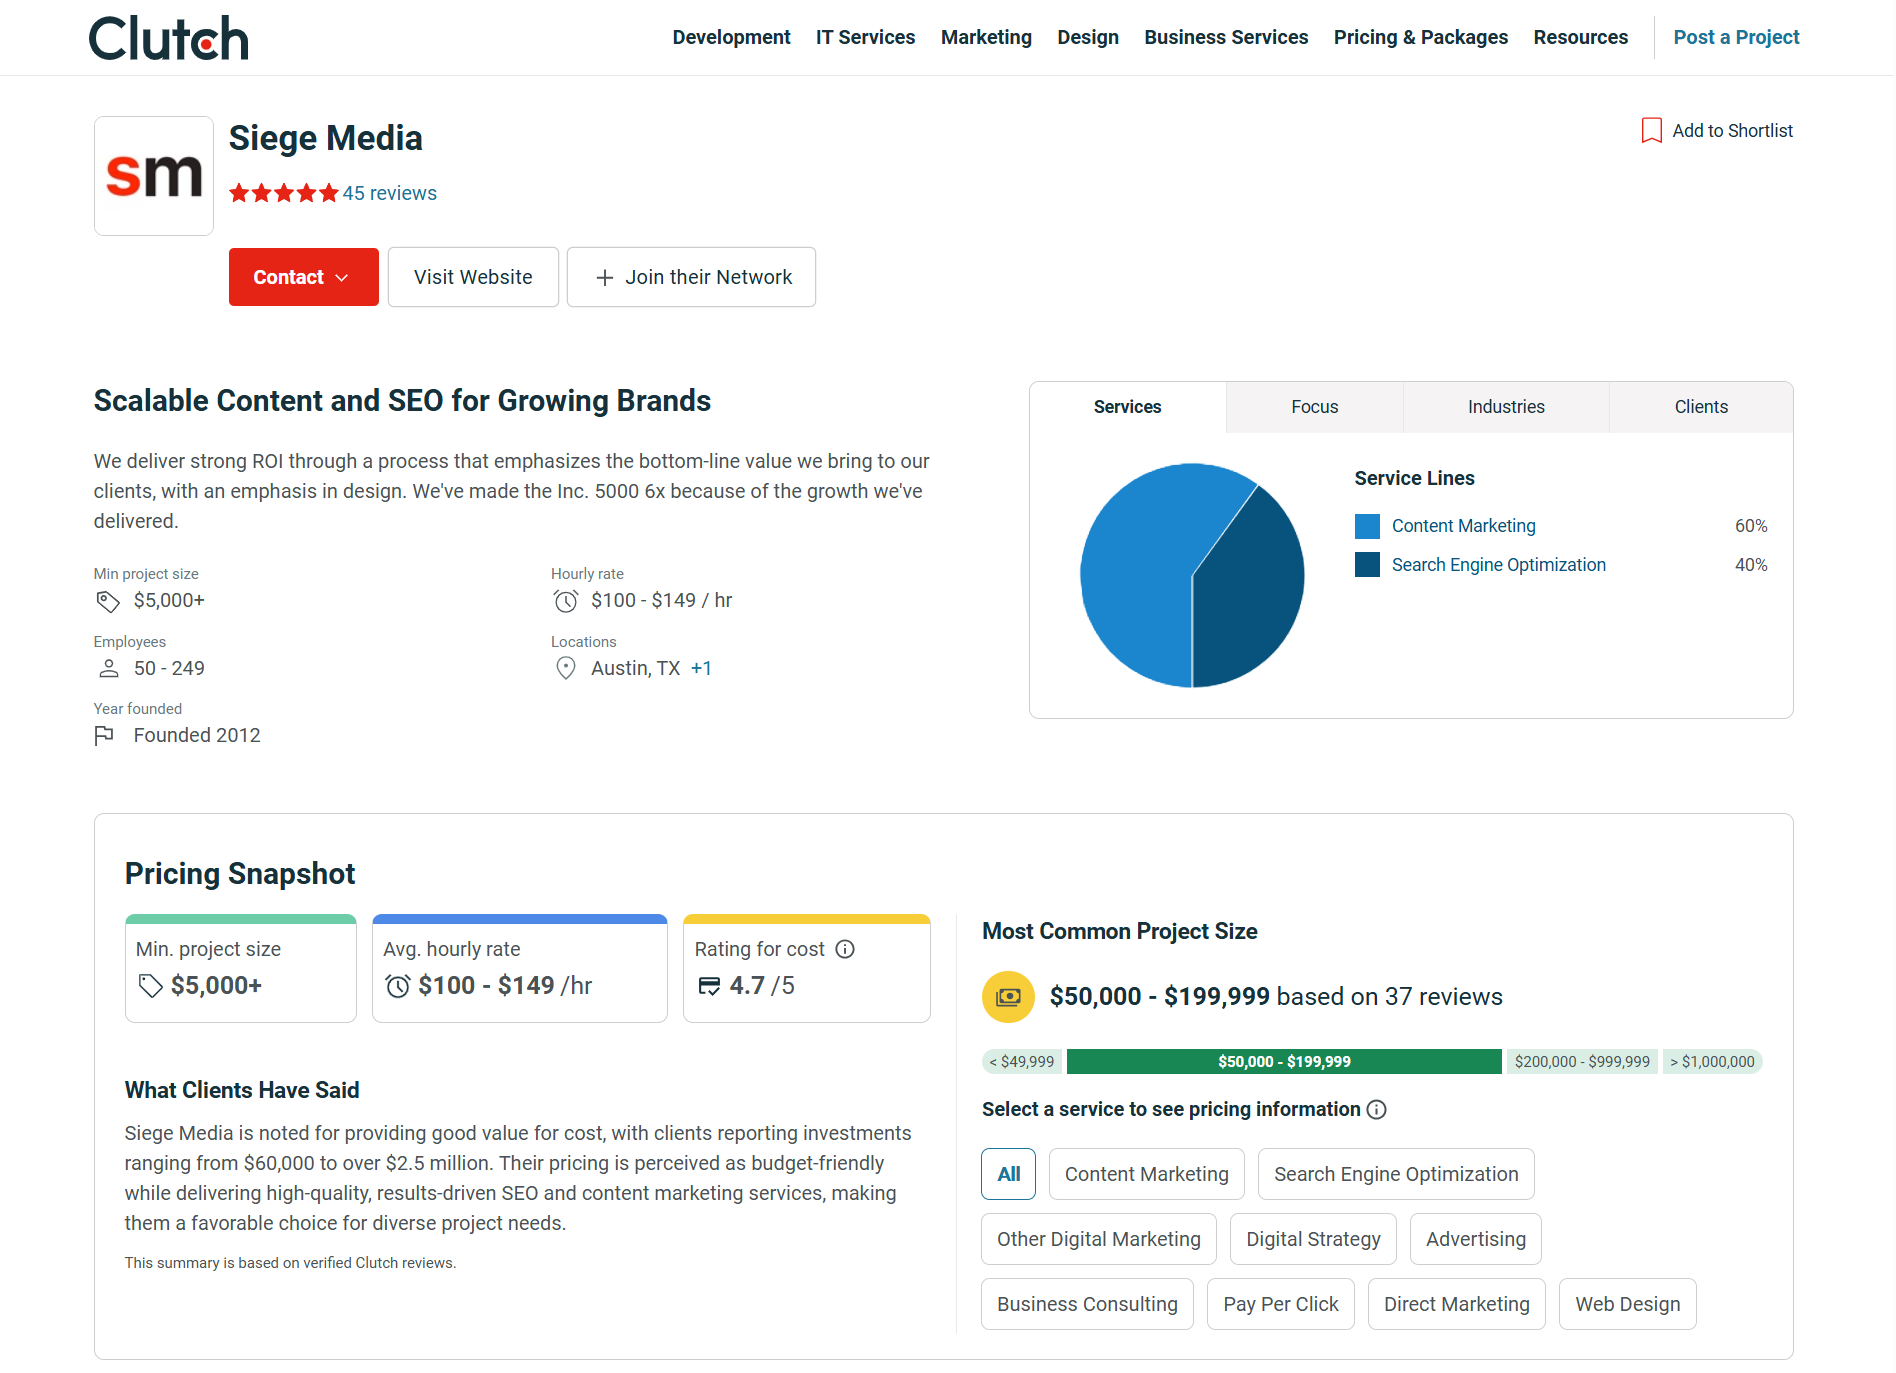Click the Clutch logo in the header

(168, 38)
